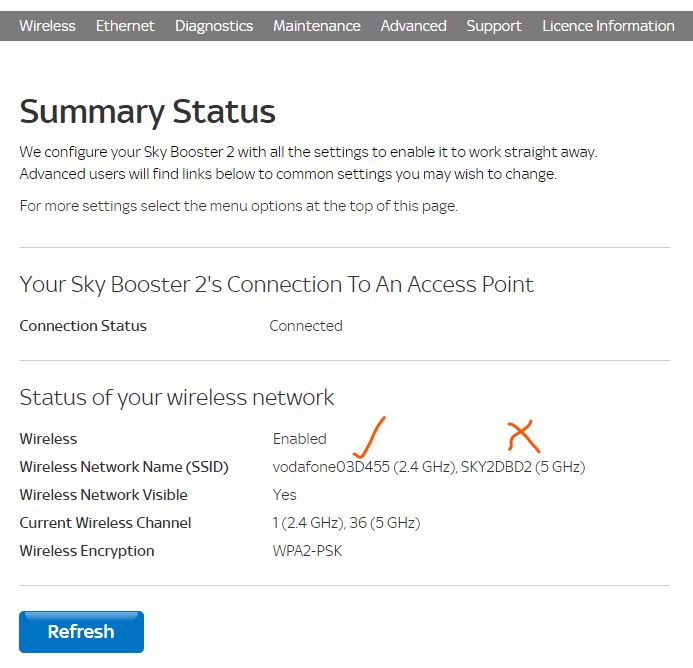693x668 pixels.
Task: Open the Diagnostics menu
Action: 214,26
